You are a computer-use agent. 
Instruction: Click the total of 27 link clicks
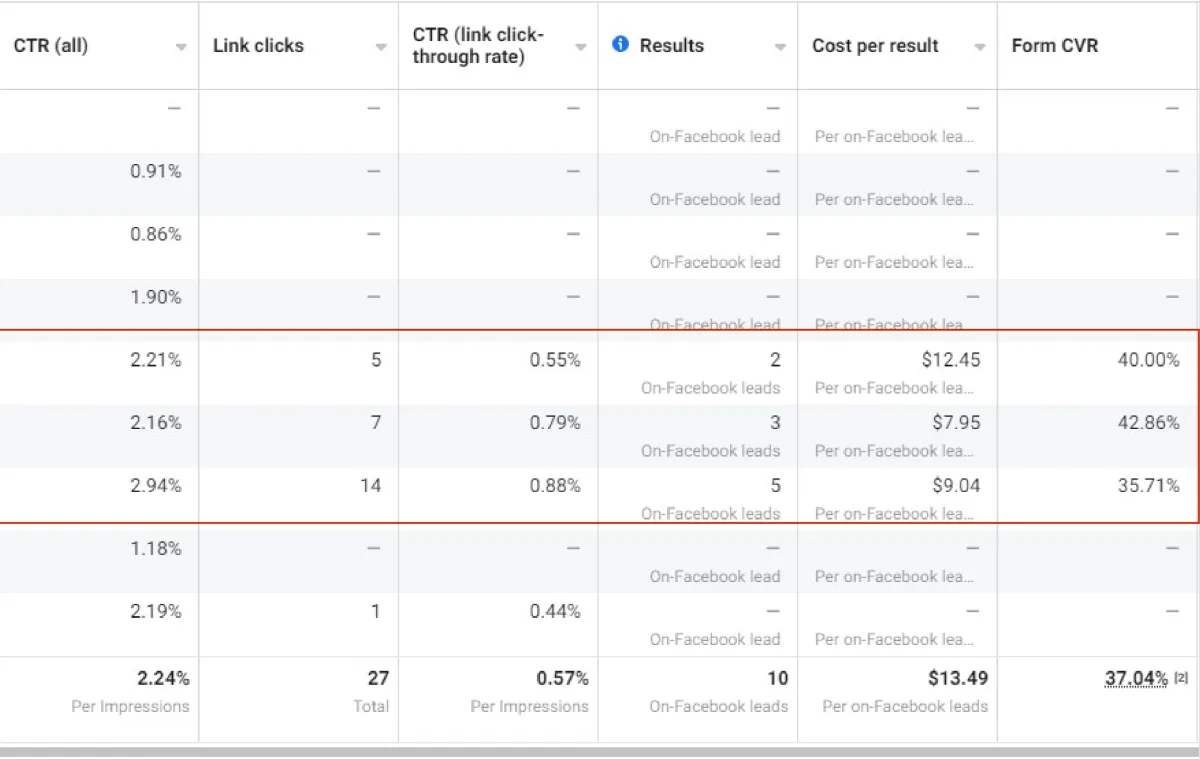pos(378,678)
